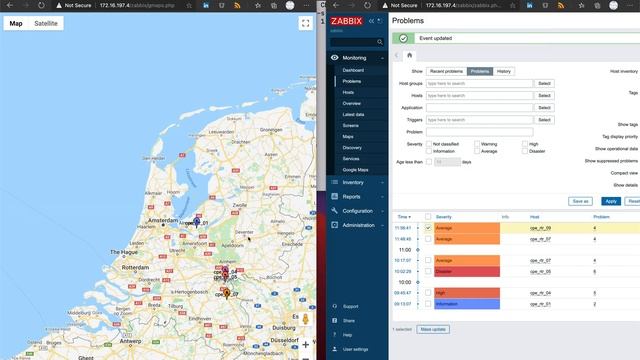Click the Save as button
The height and width of the screenshot is (360, 640).
point(580,201)
